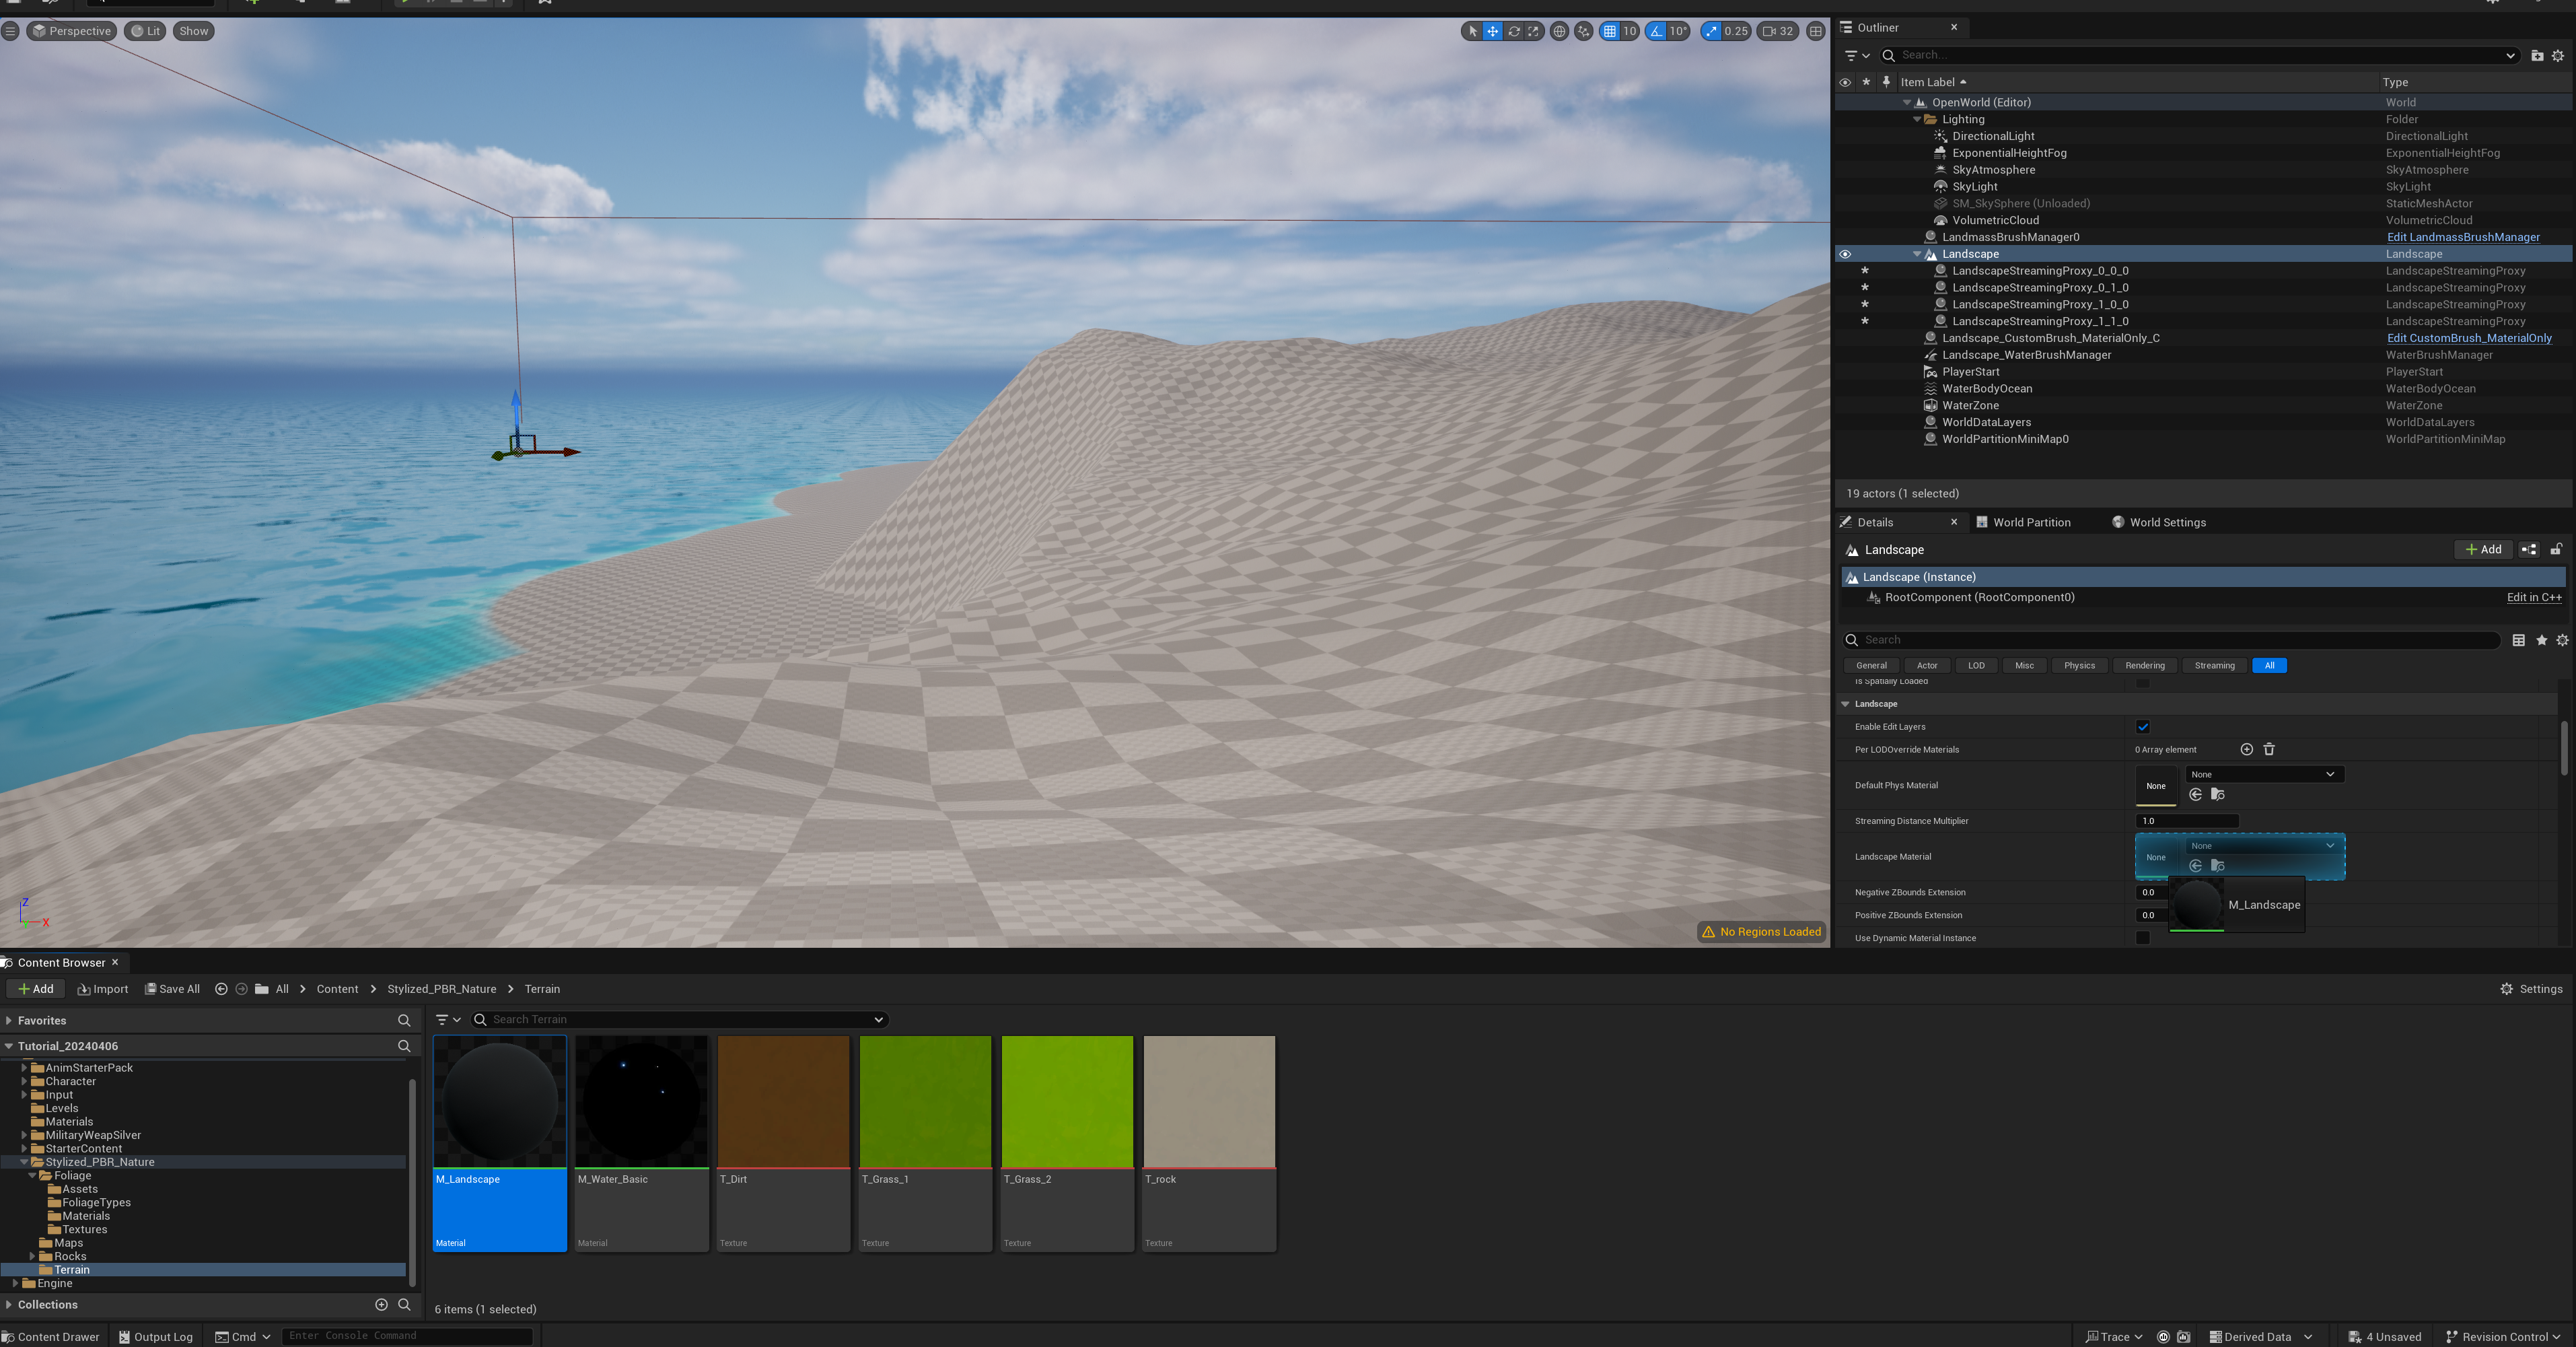Click the surface snapping icon
The image size is (2576, 1347).
point(1583,31)
